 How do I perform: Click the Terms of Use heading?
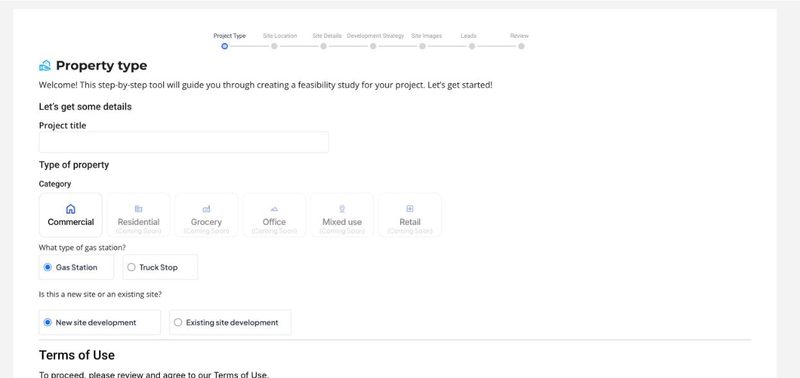point(77,355)
